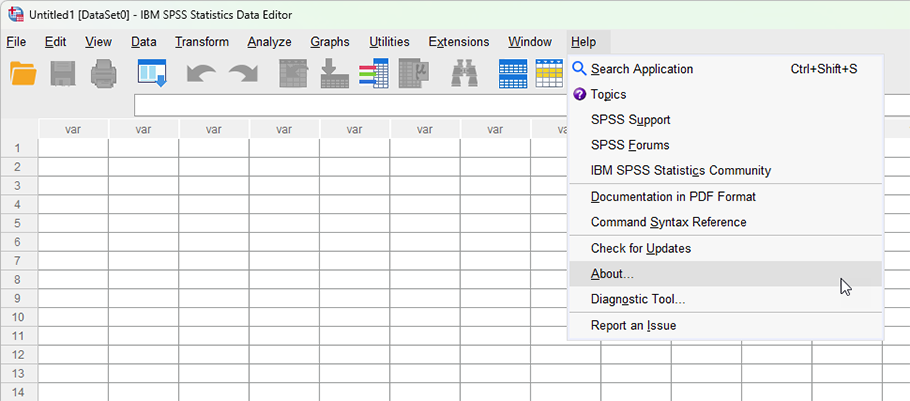910x401 pixels.
Task: Open the Transform menu
Action: pyautogui.click(x=202, y=42)
